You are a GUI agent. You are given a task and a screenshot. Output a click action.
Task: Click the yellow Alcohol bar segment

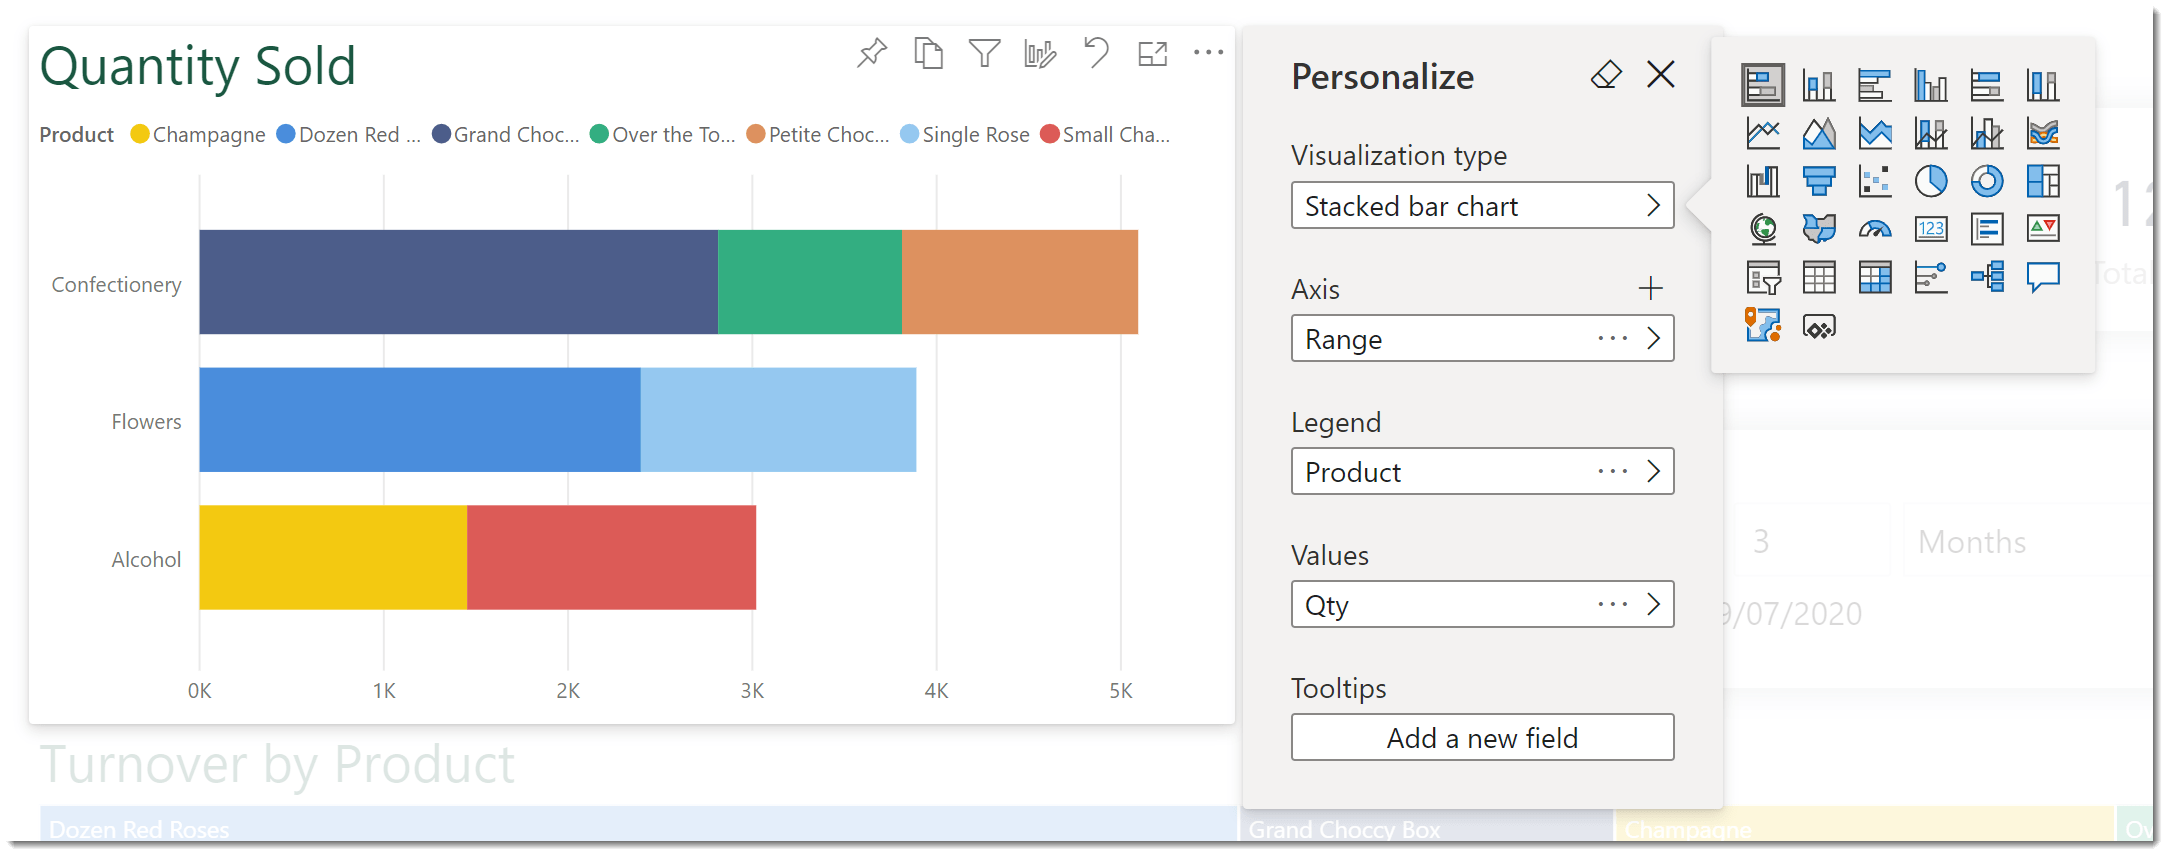tap(333, 557)
